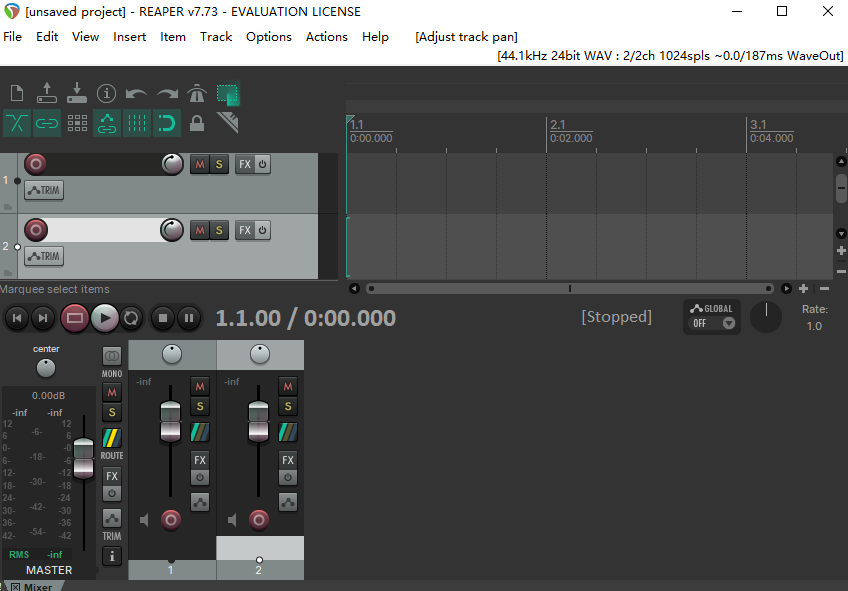Viewport: 848px width, 591px height.
Task: Click the save project download icon
Action: point(77,93)
